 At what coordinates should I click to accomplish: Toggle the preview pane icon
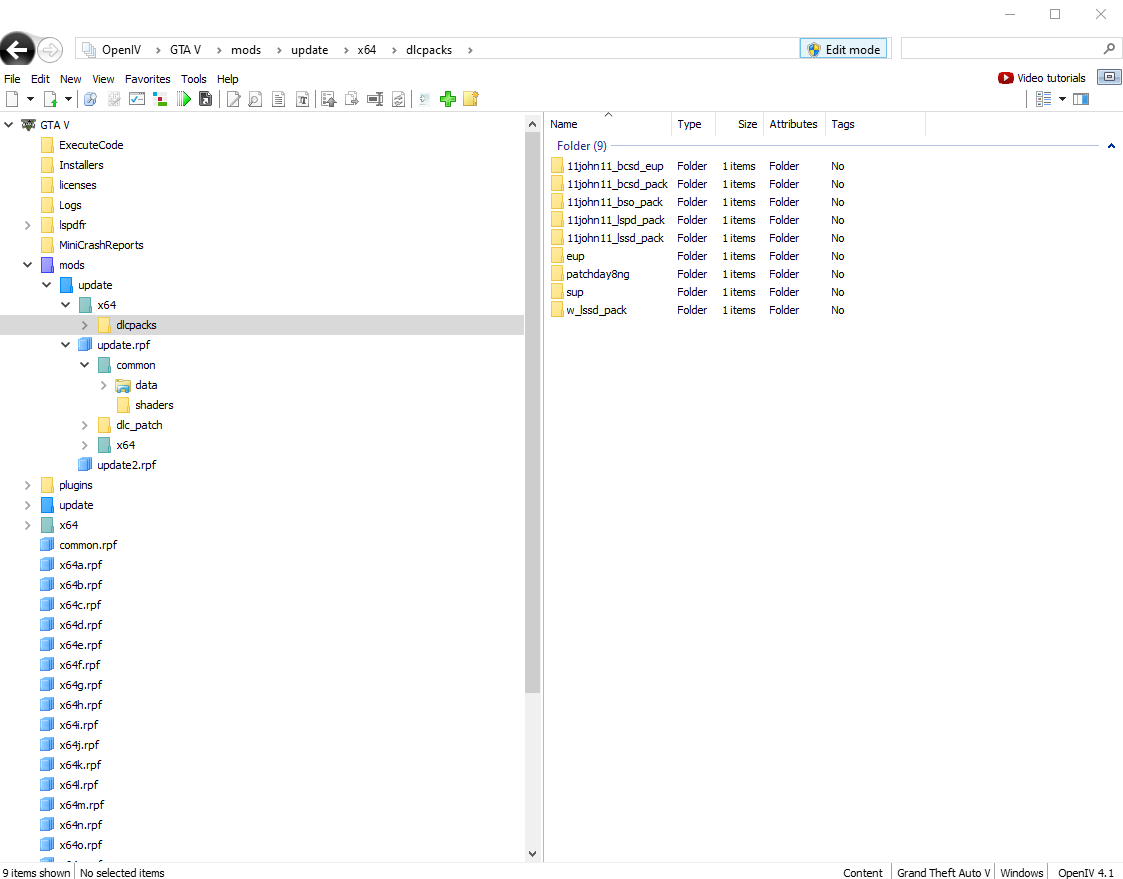tap(1081, 99)
